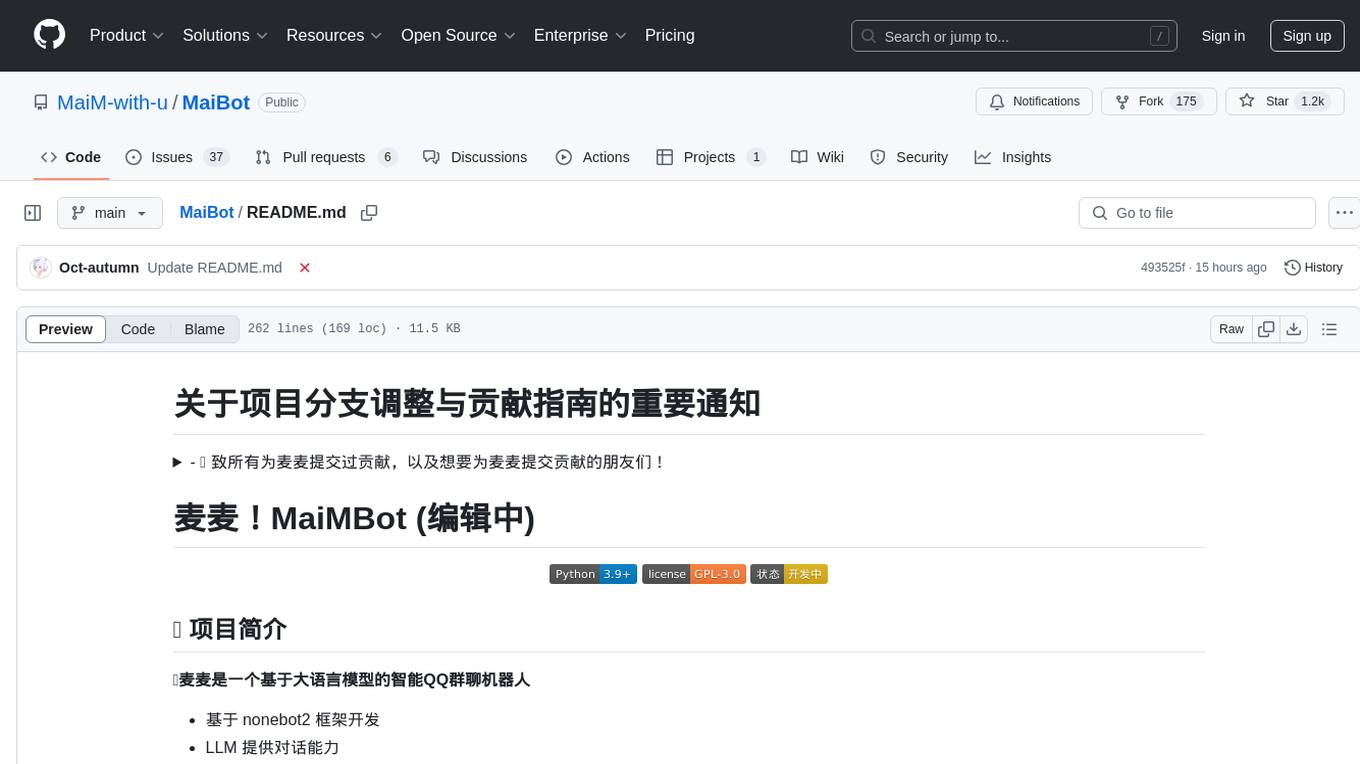Click the 状态 开发中 badge
Screen dimensions: 1360x764
coord(789,574)
